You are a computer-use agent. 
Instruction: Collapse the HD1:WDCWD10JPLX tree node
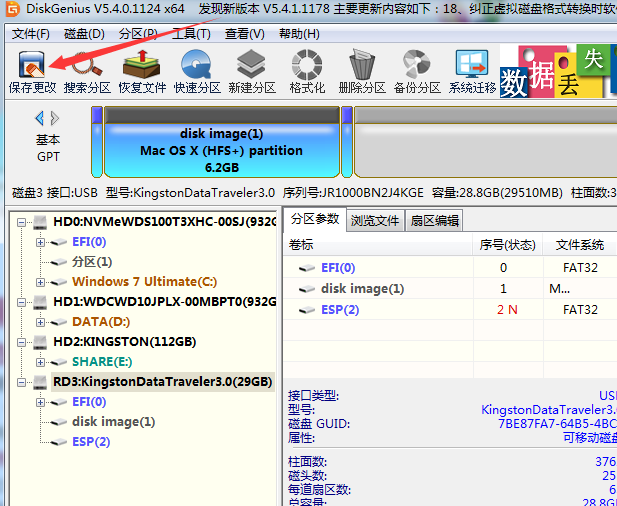tap(21, 302)
